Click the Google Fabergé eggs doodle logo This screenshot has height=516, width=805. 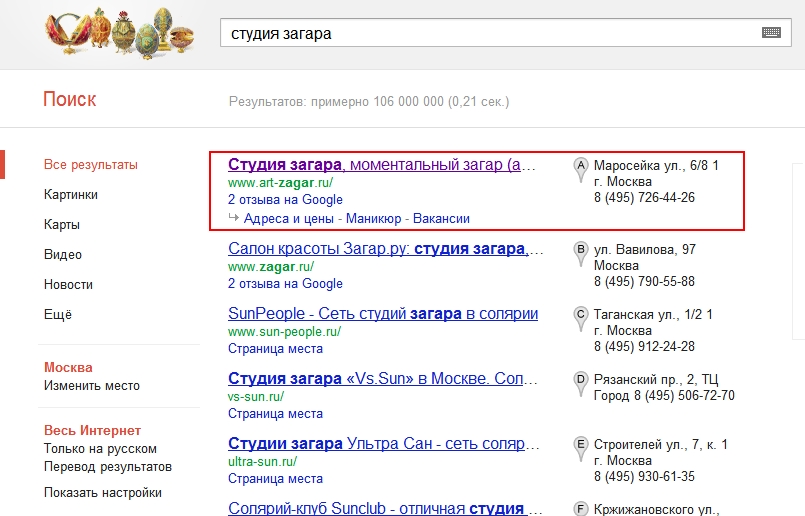[x=119, y=32]
